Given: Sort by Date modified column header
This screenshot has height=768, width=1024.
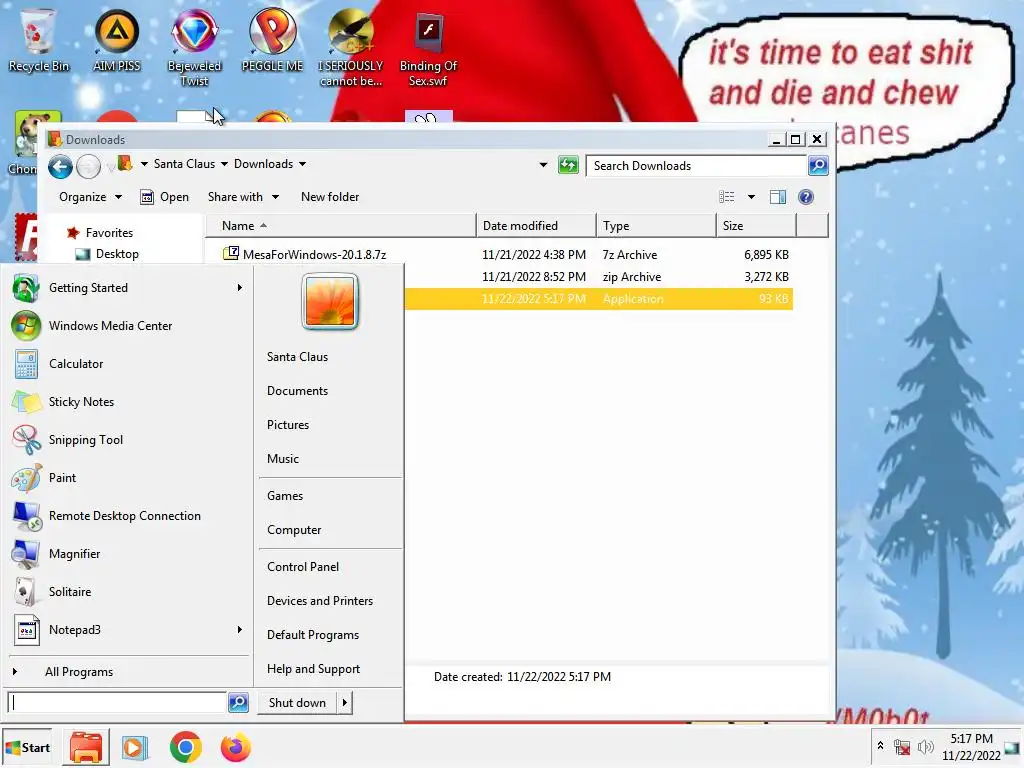Looking at the screenshot, I should coord(536,225).
